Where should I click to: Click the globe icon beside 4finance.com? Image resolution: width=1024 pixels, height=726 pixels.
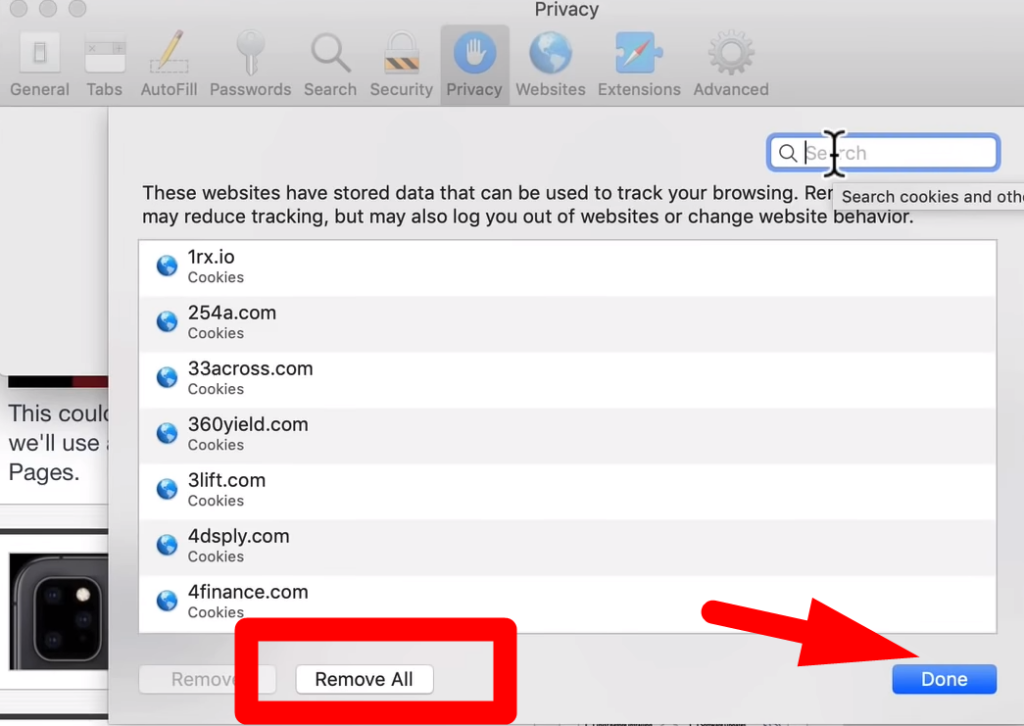tap(166, 600)
